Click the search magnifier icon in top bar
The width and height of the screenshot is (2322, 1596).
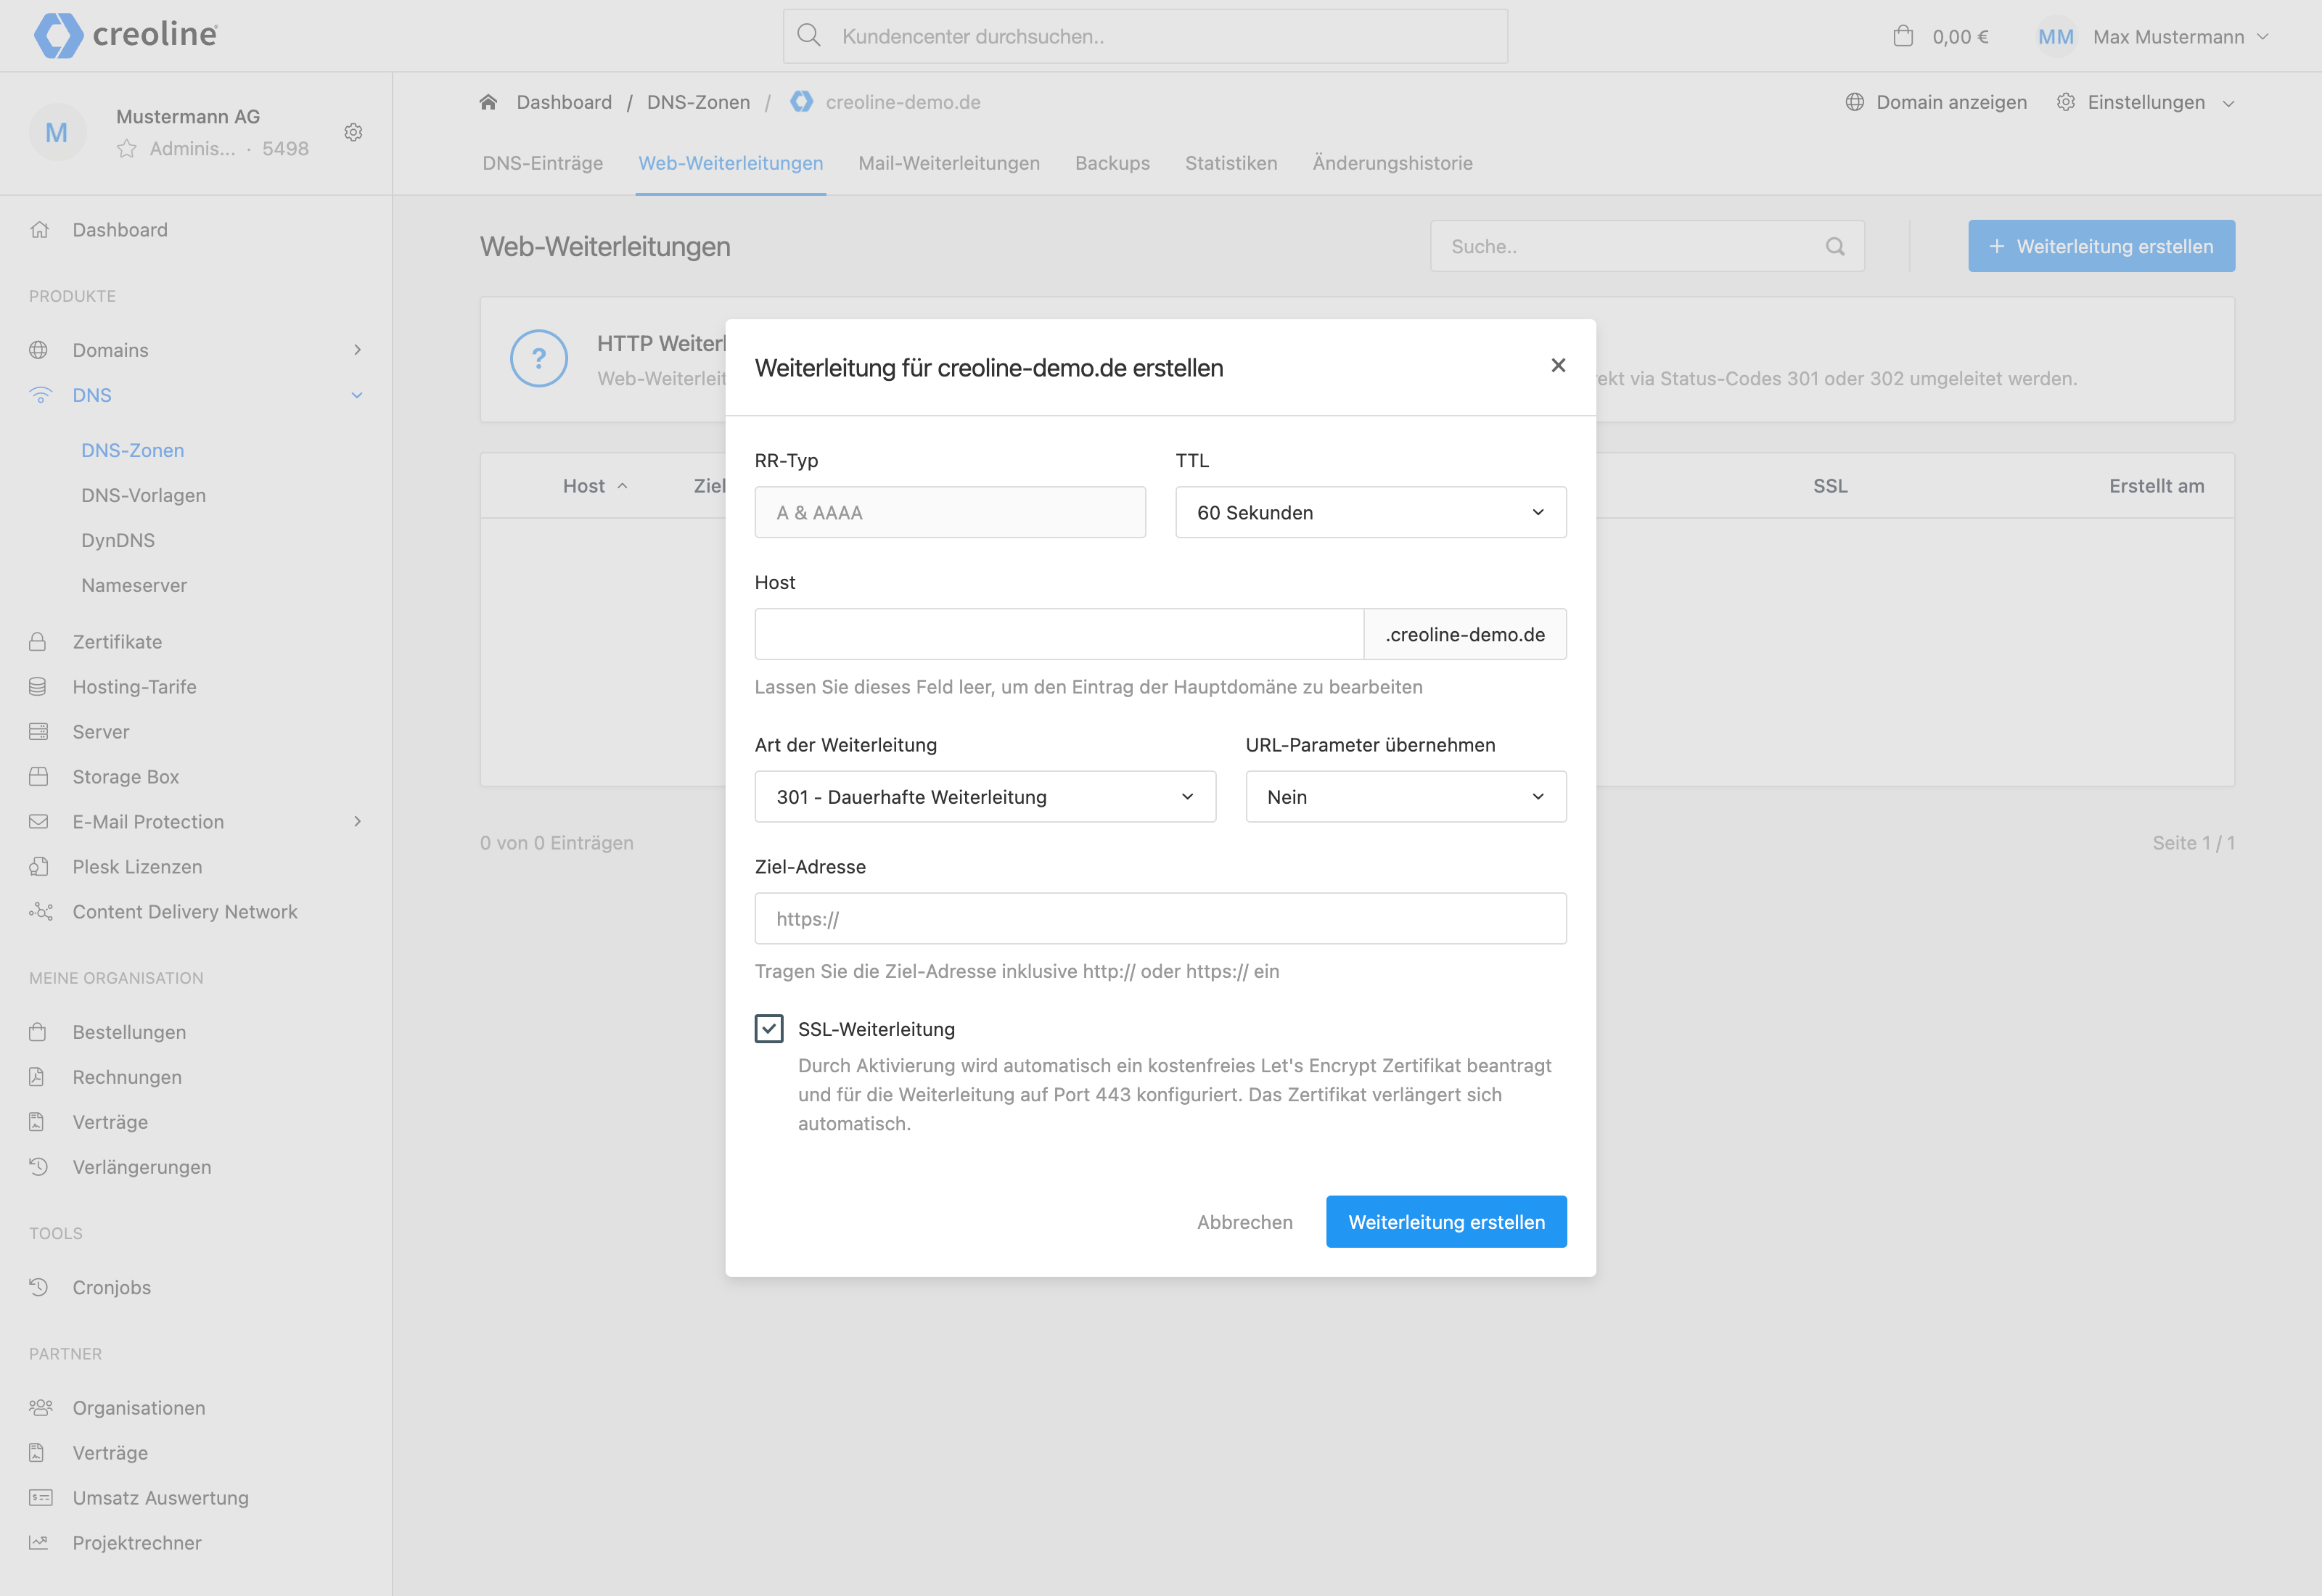(809, 36)
